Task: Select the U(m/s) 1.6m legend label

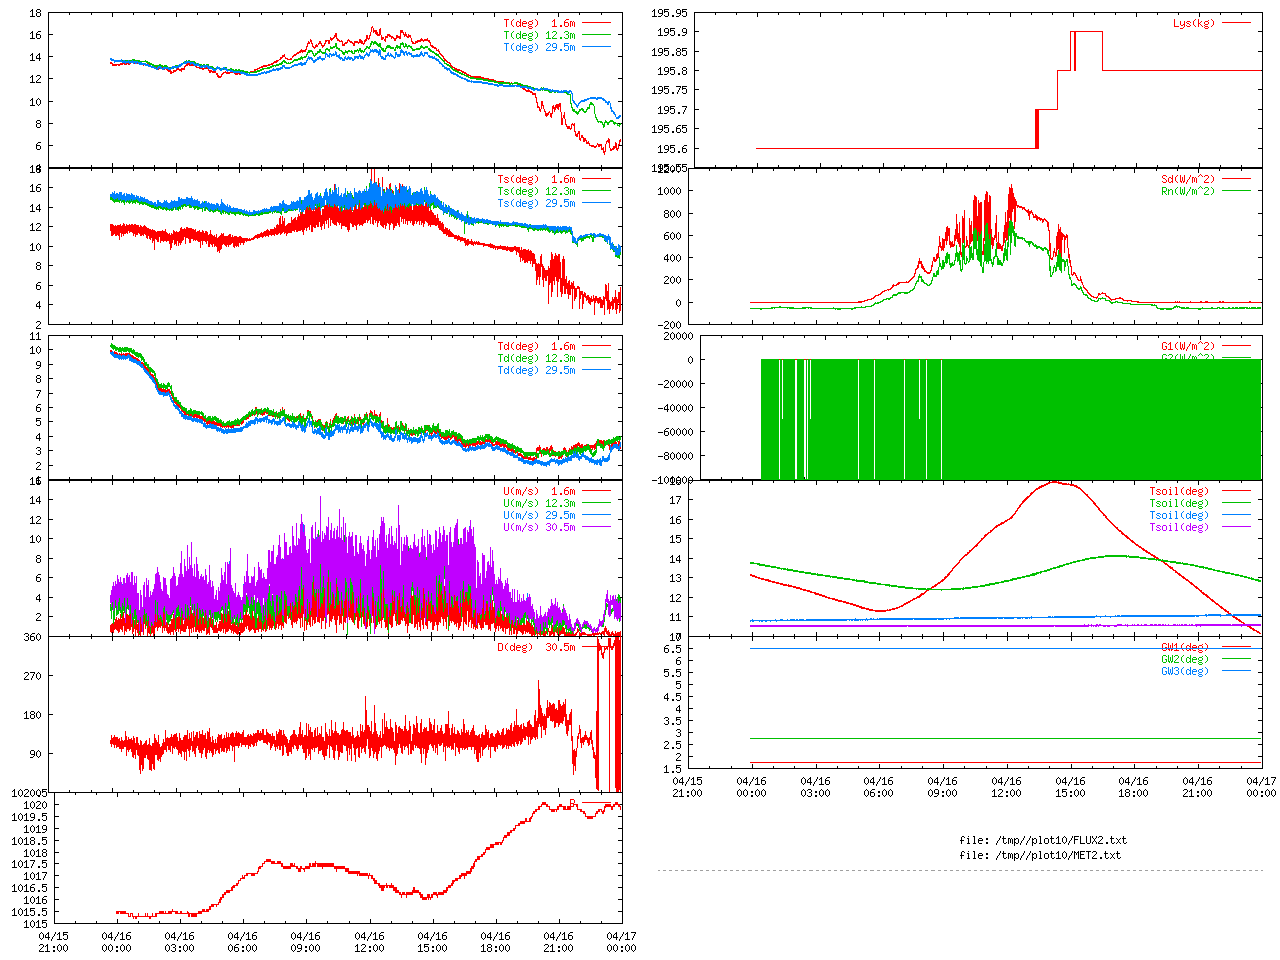Action: pyautogui.click(x=539, y=491)
